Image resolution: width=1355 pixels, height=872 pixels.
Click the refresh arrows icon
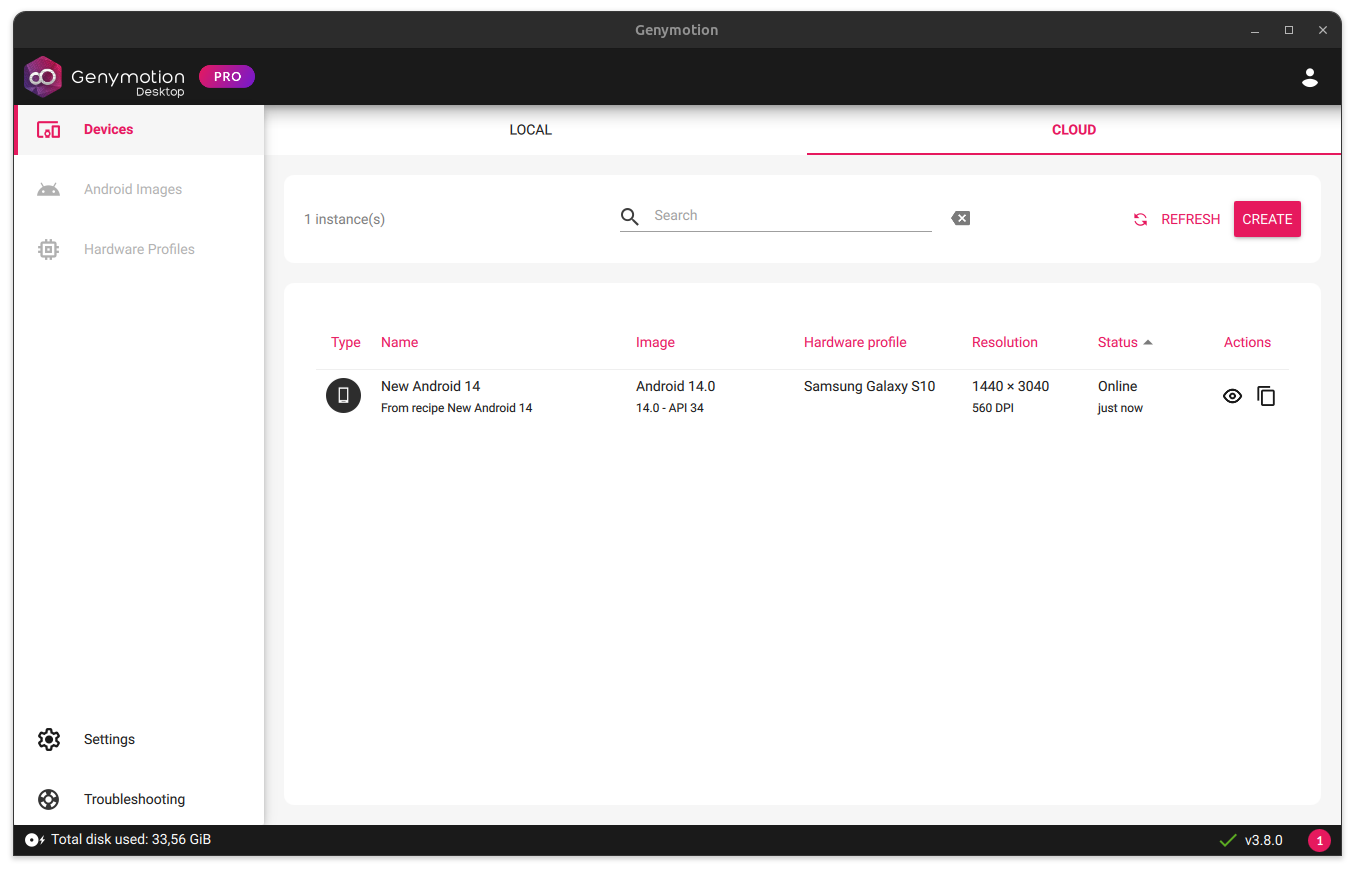(x=1140, y=219)
